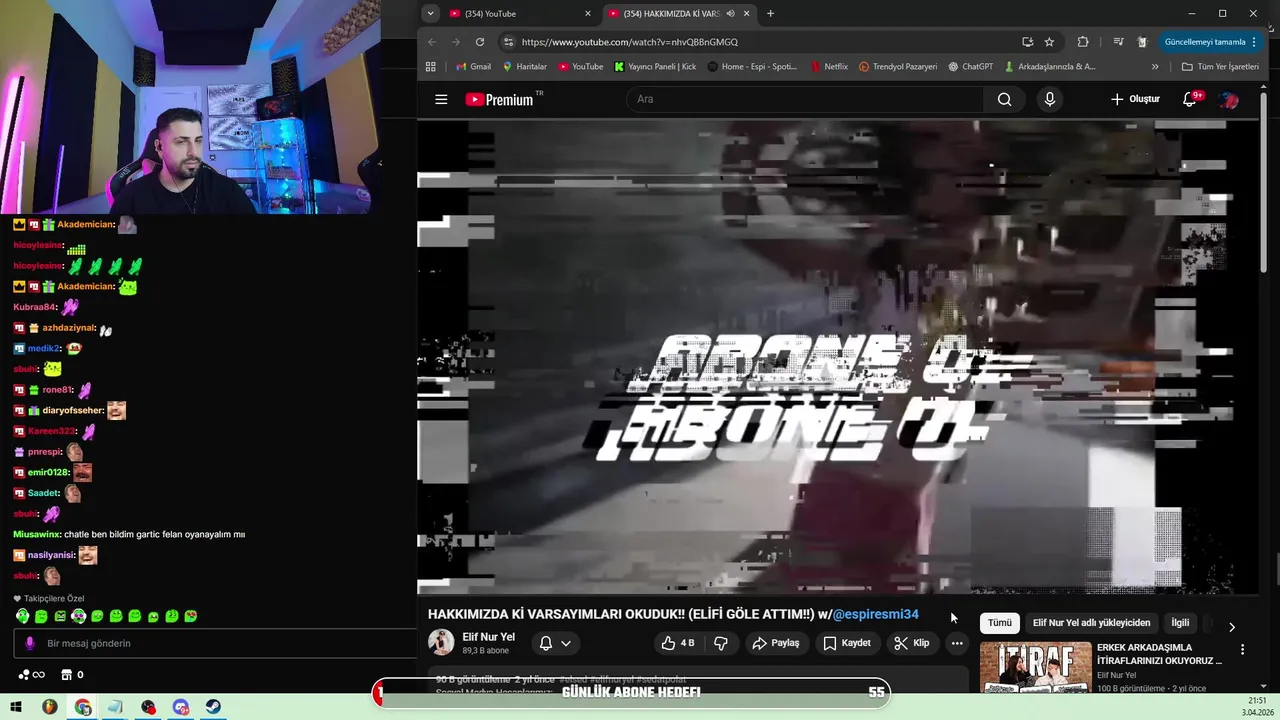Open Steam from the taskbar

pyautogui.click(x=214, y=707)
